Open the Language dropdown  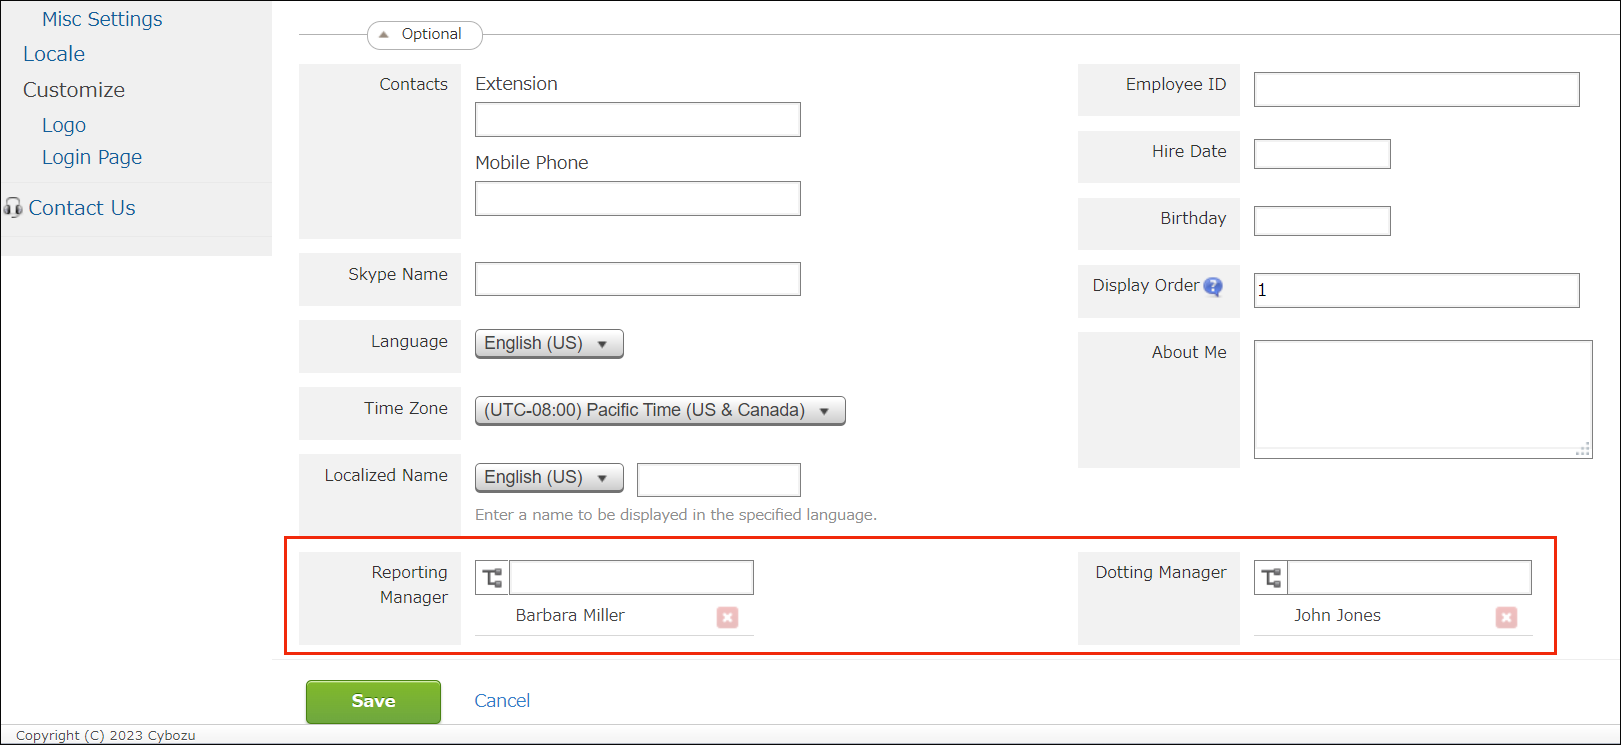(549, 344)
